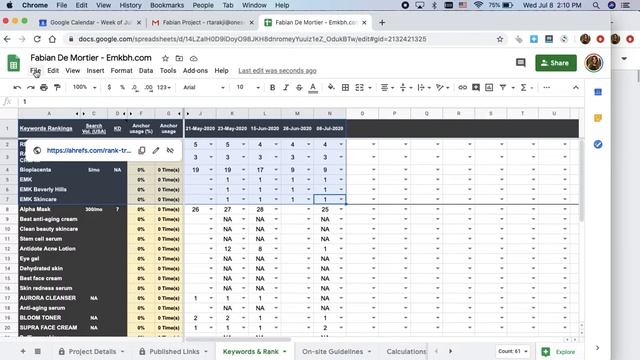The height and width of the screenshot is (360, 640).
Task: Open the text rotation dropdown
Action: (x=442, y=87)
